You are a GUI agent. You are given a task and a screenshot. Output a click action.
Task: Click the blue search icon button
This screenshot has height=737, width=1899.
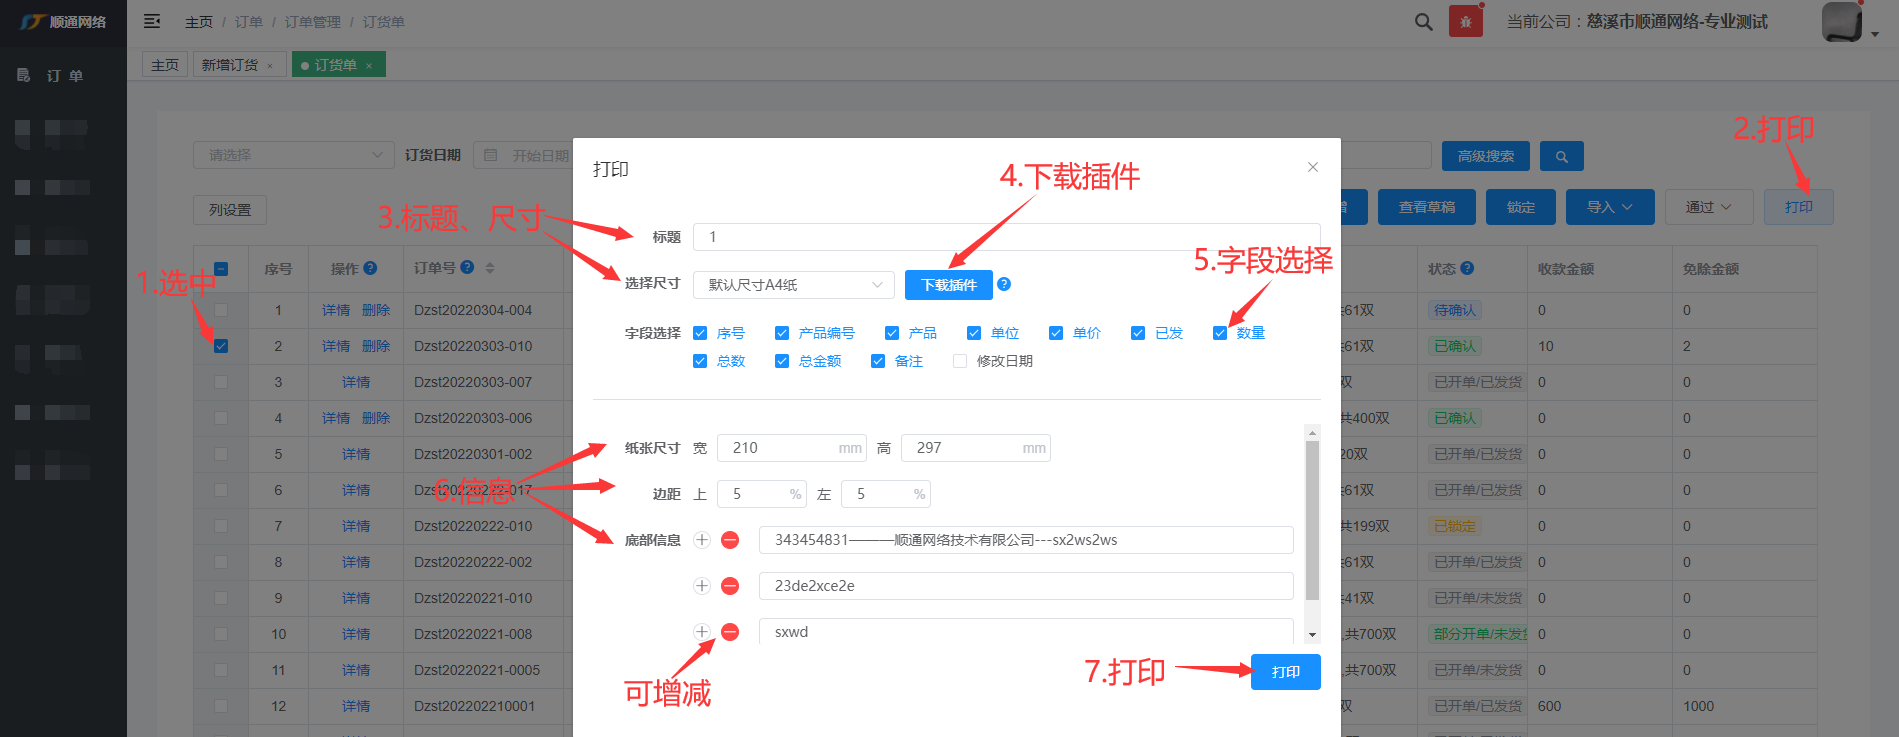click(1561, 157)
